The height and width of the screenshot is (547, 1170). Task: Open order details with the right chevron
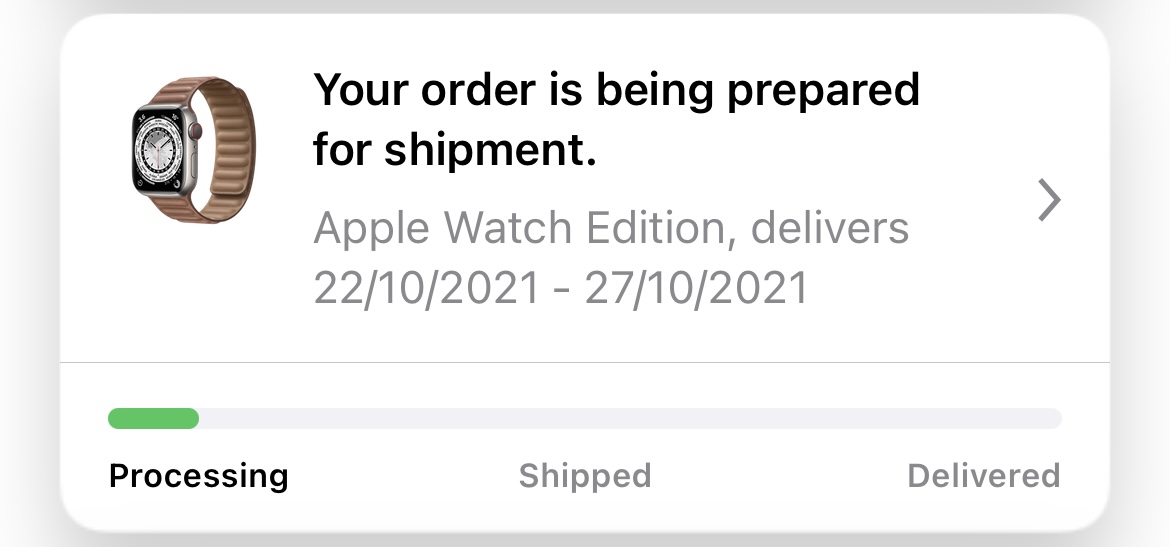tap(1048, 200)
